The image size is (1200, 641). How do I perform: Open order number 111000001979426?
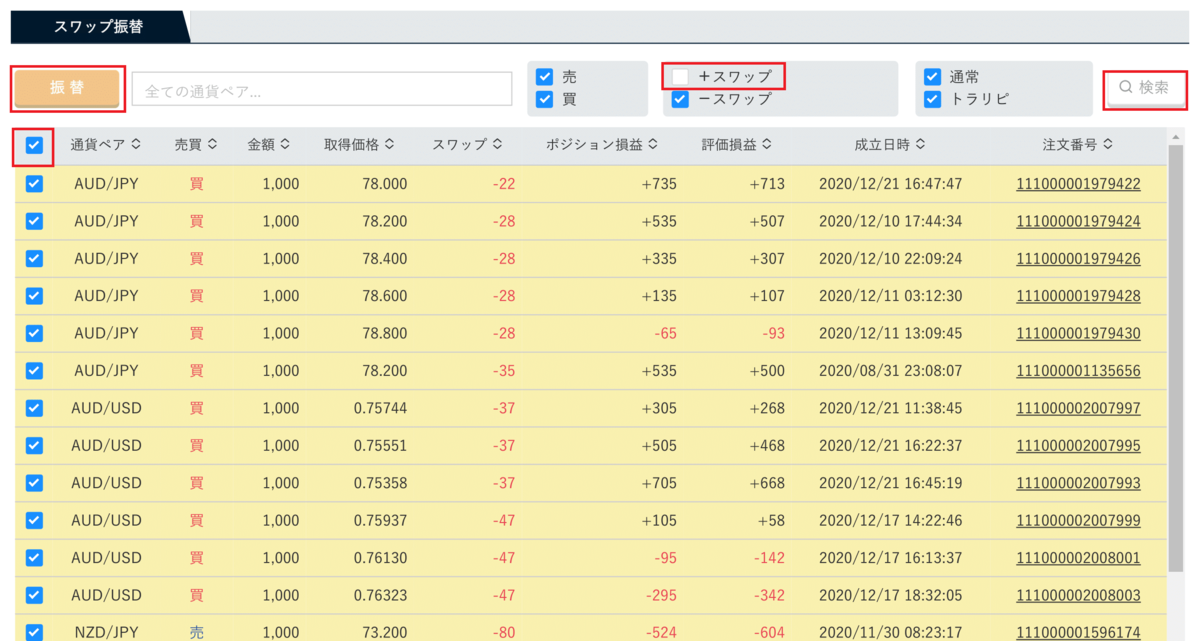[1078, 259]
